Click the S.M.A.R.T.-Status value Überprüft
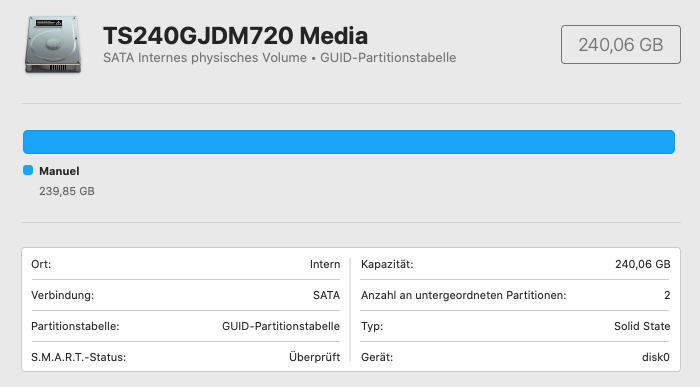Screen dimensions: 700x387 click(x=314, y=357)
